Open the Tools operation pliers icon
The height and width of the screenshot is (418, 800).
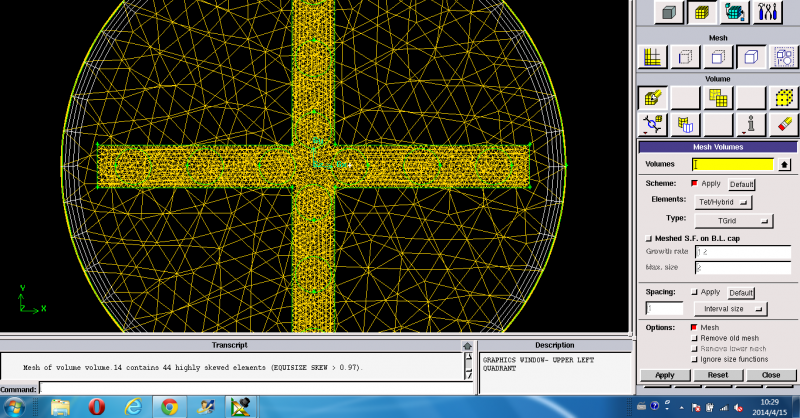[x=769, y=12]
